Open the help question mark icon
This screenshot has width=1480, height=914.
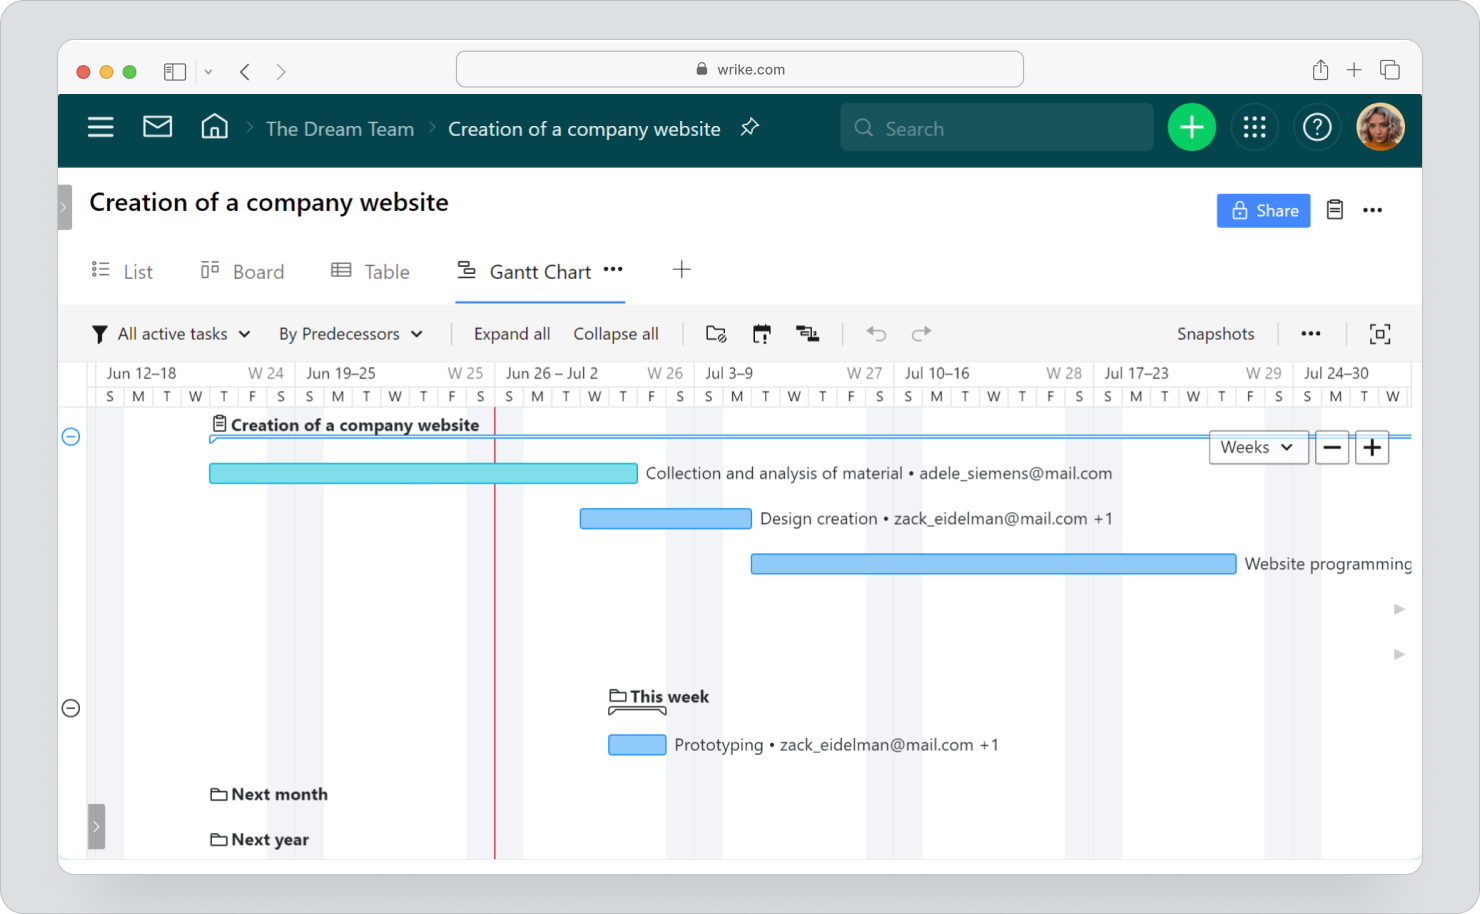point(1317,128)
